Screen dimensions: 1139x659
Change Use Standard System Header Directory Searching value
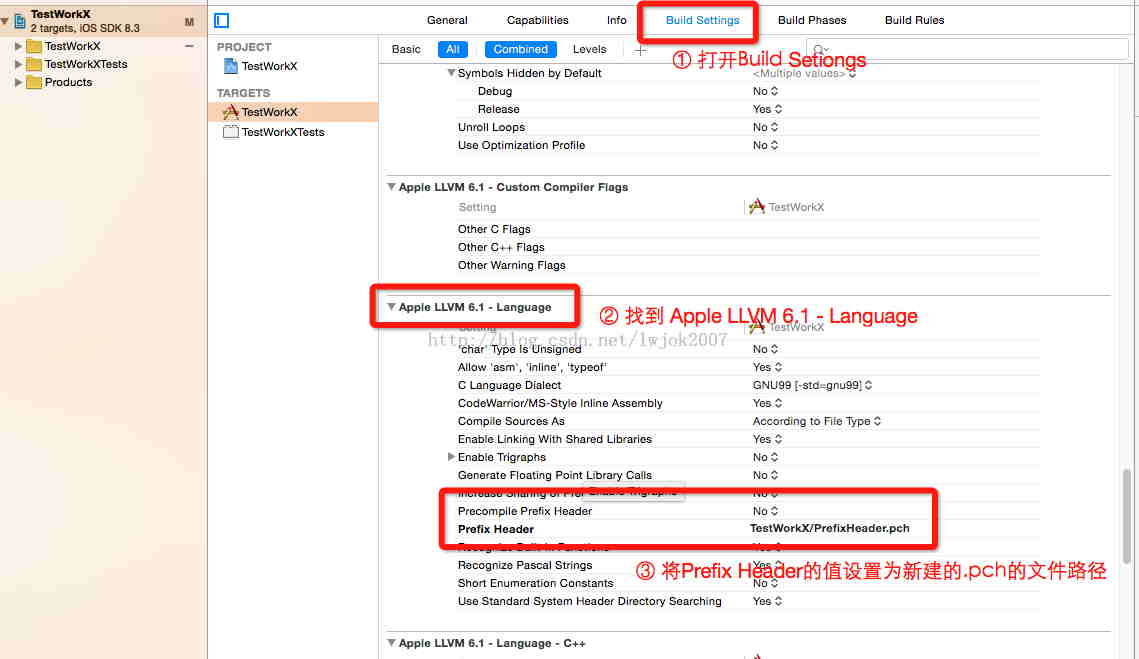(x=767, y=602)
